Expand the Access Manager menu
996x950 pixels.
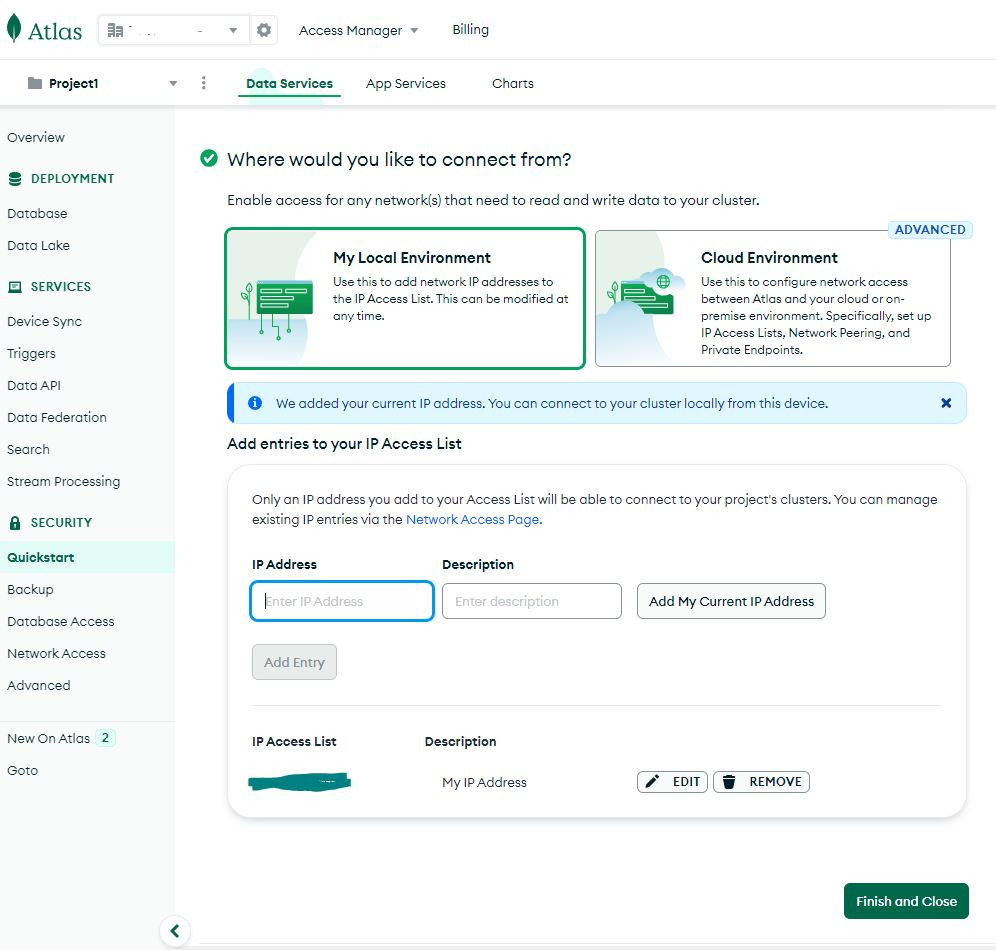[x=358, y=30]
